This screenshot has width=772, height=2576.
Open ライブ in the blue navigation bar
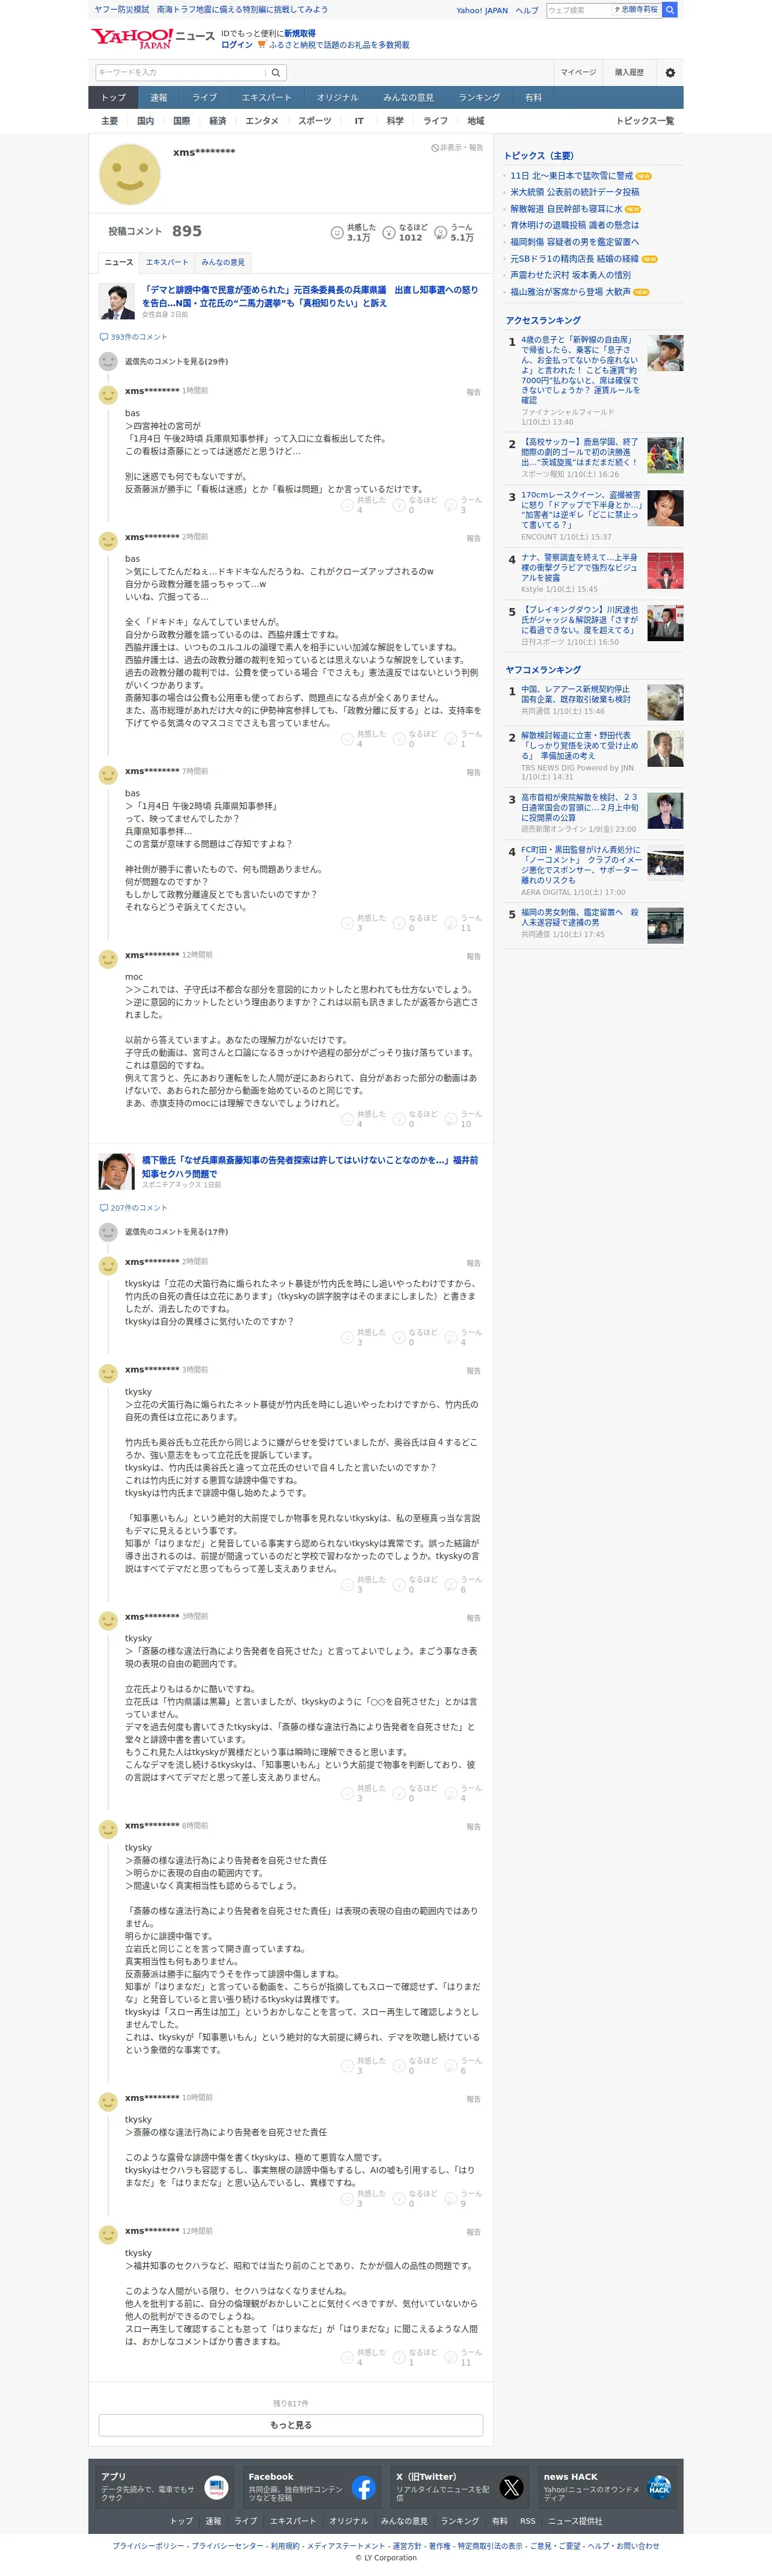pos(205,97)
